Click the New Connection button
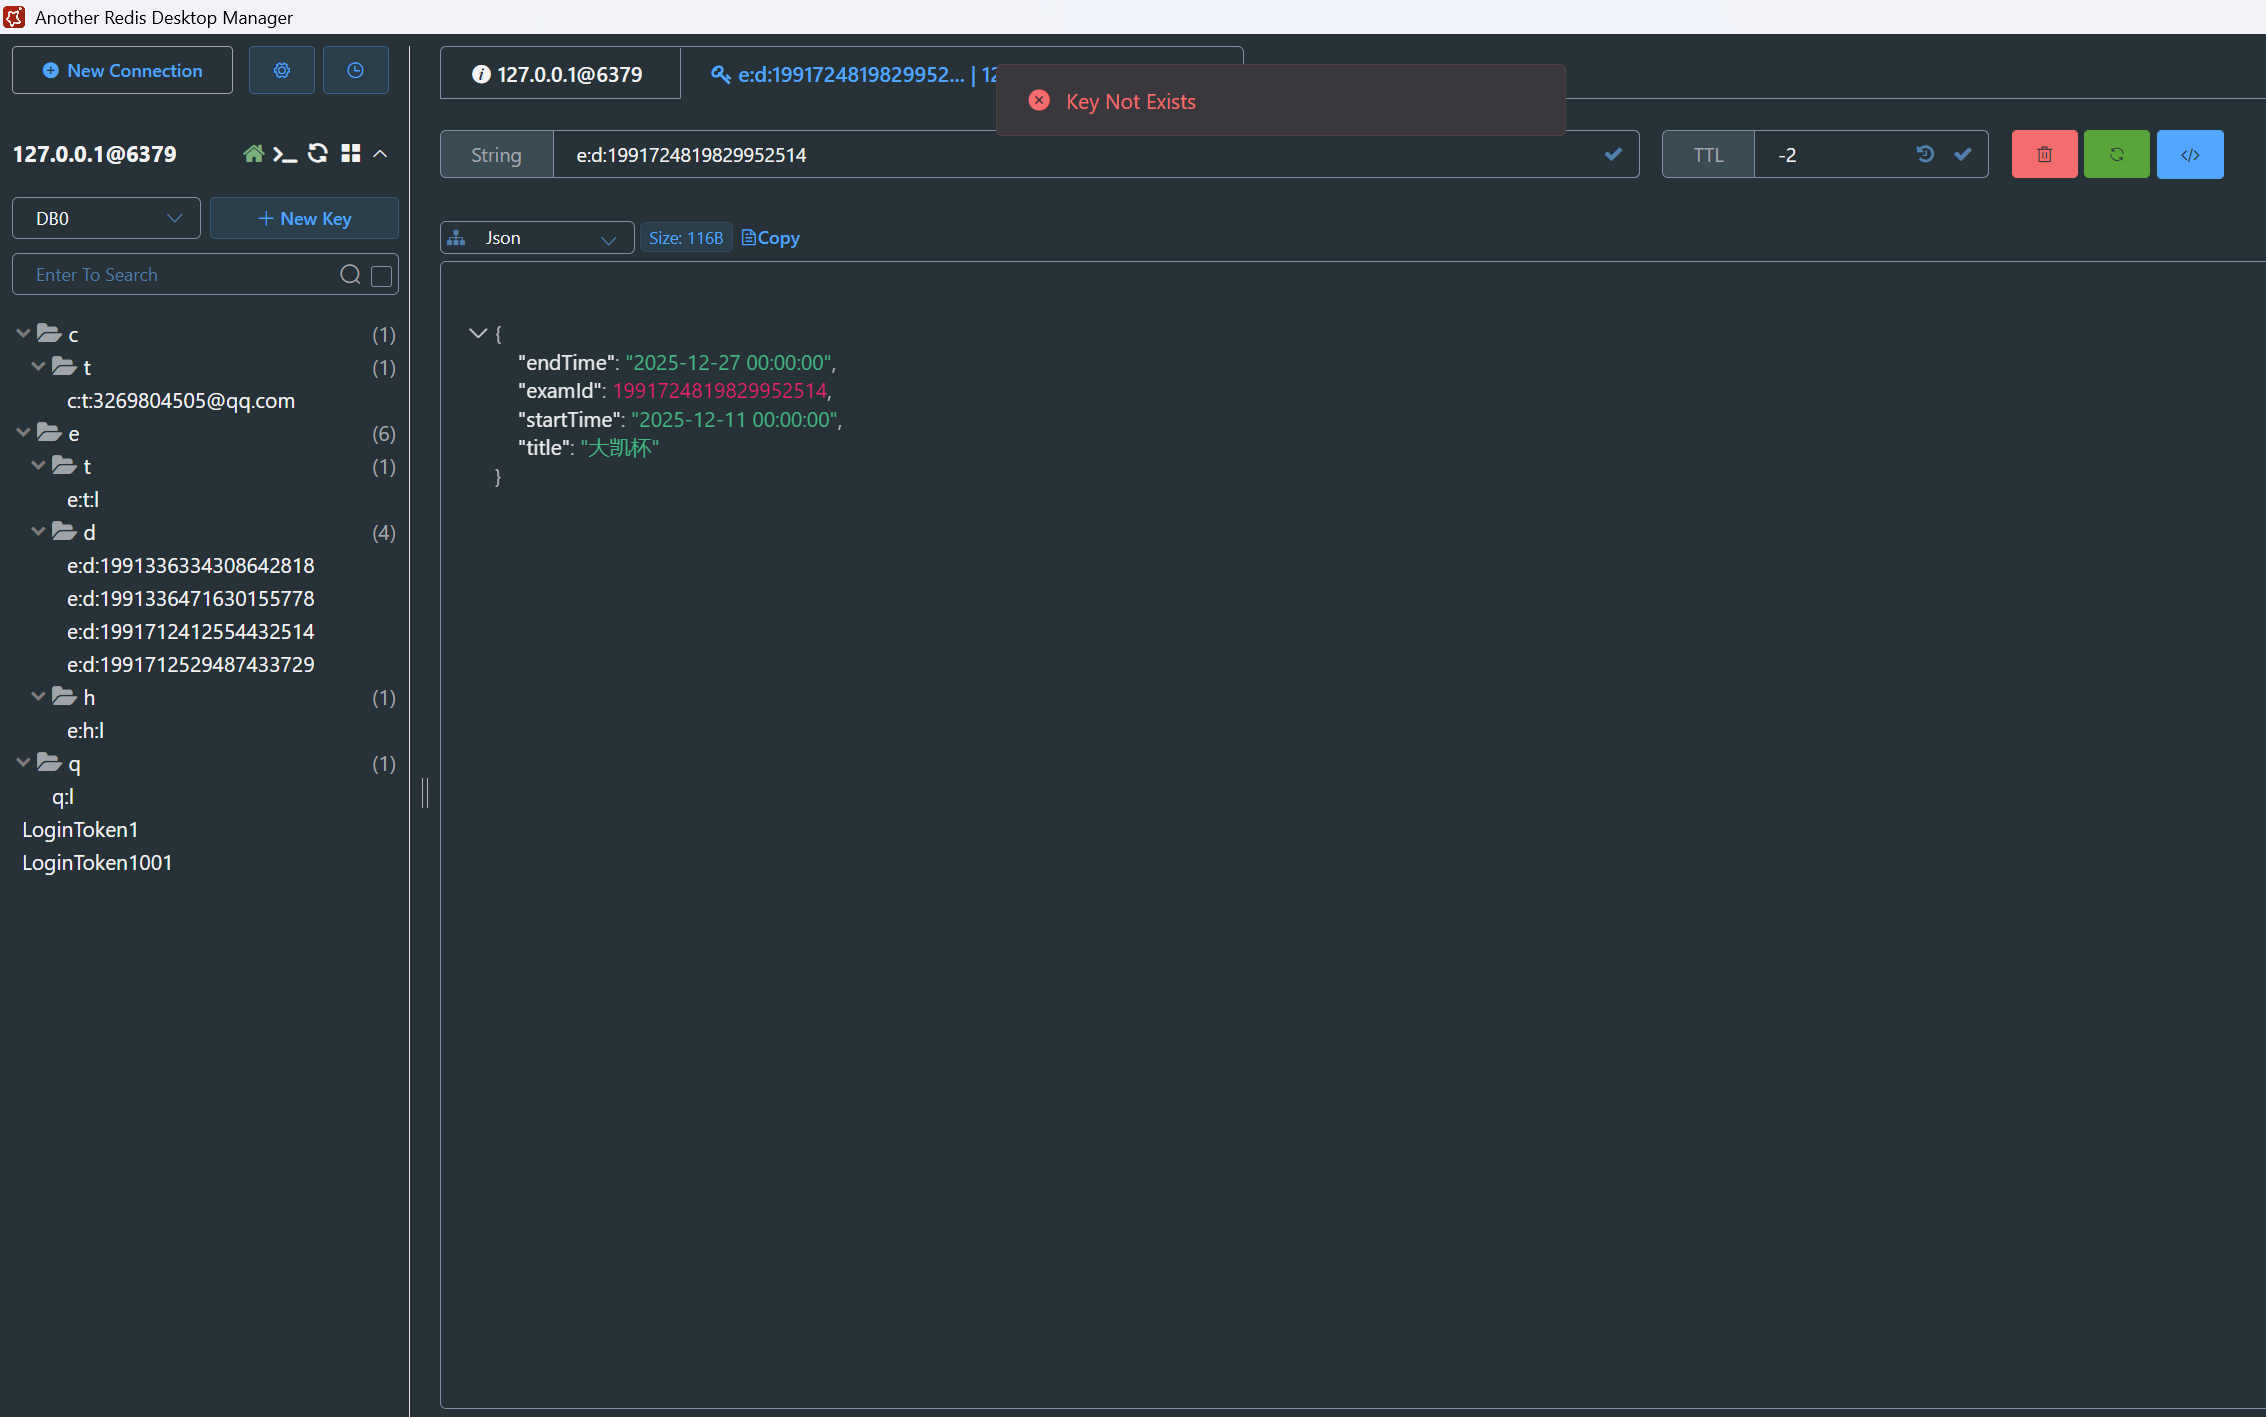The height and width of the screenshot is (1417, 2266). (x=122, y=70)
